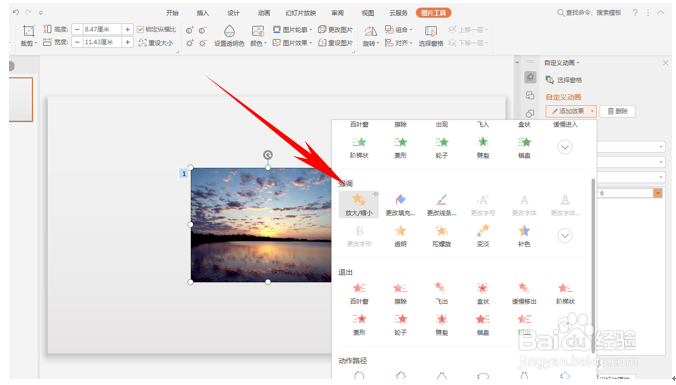676x385 pixels.
Task: Pick the red 飞出 exit effect
Action: coord(441,293)
